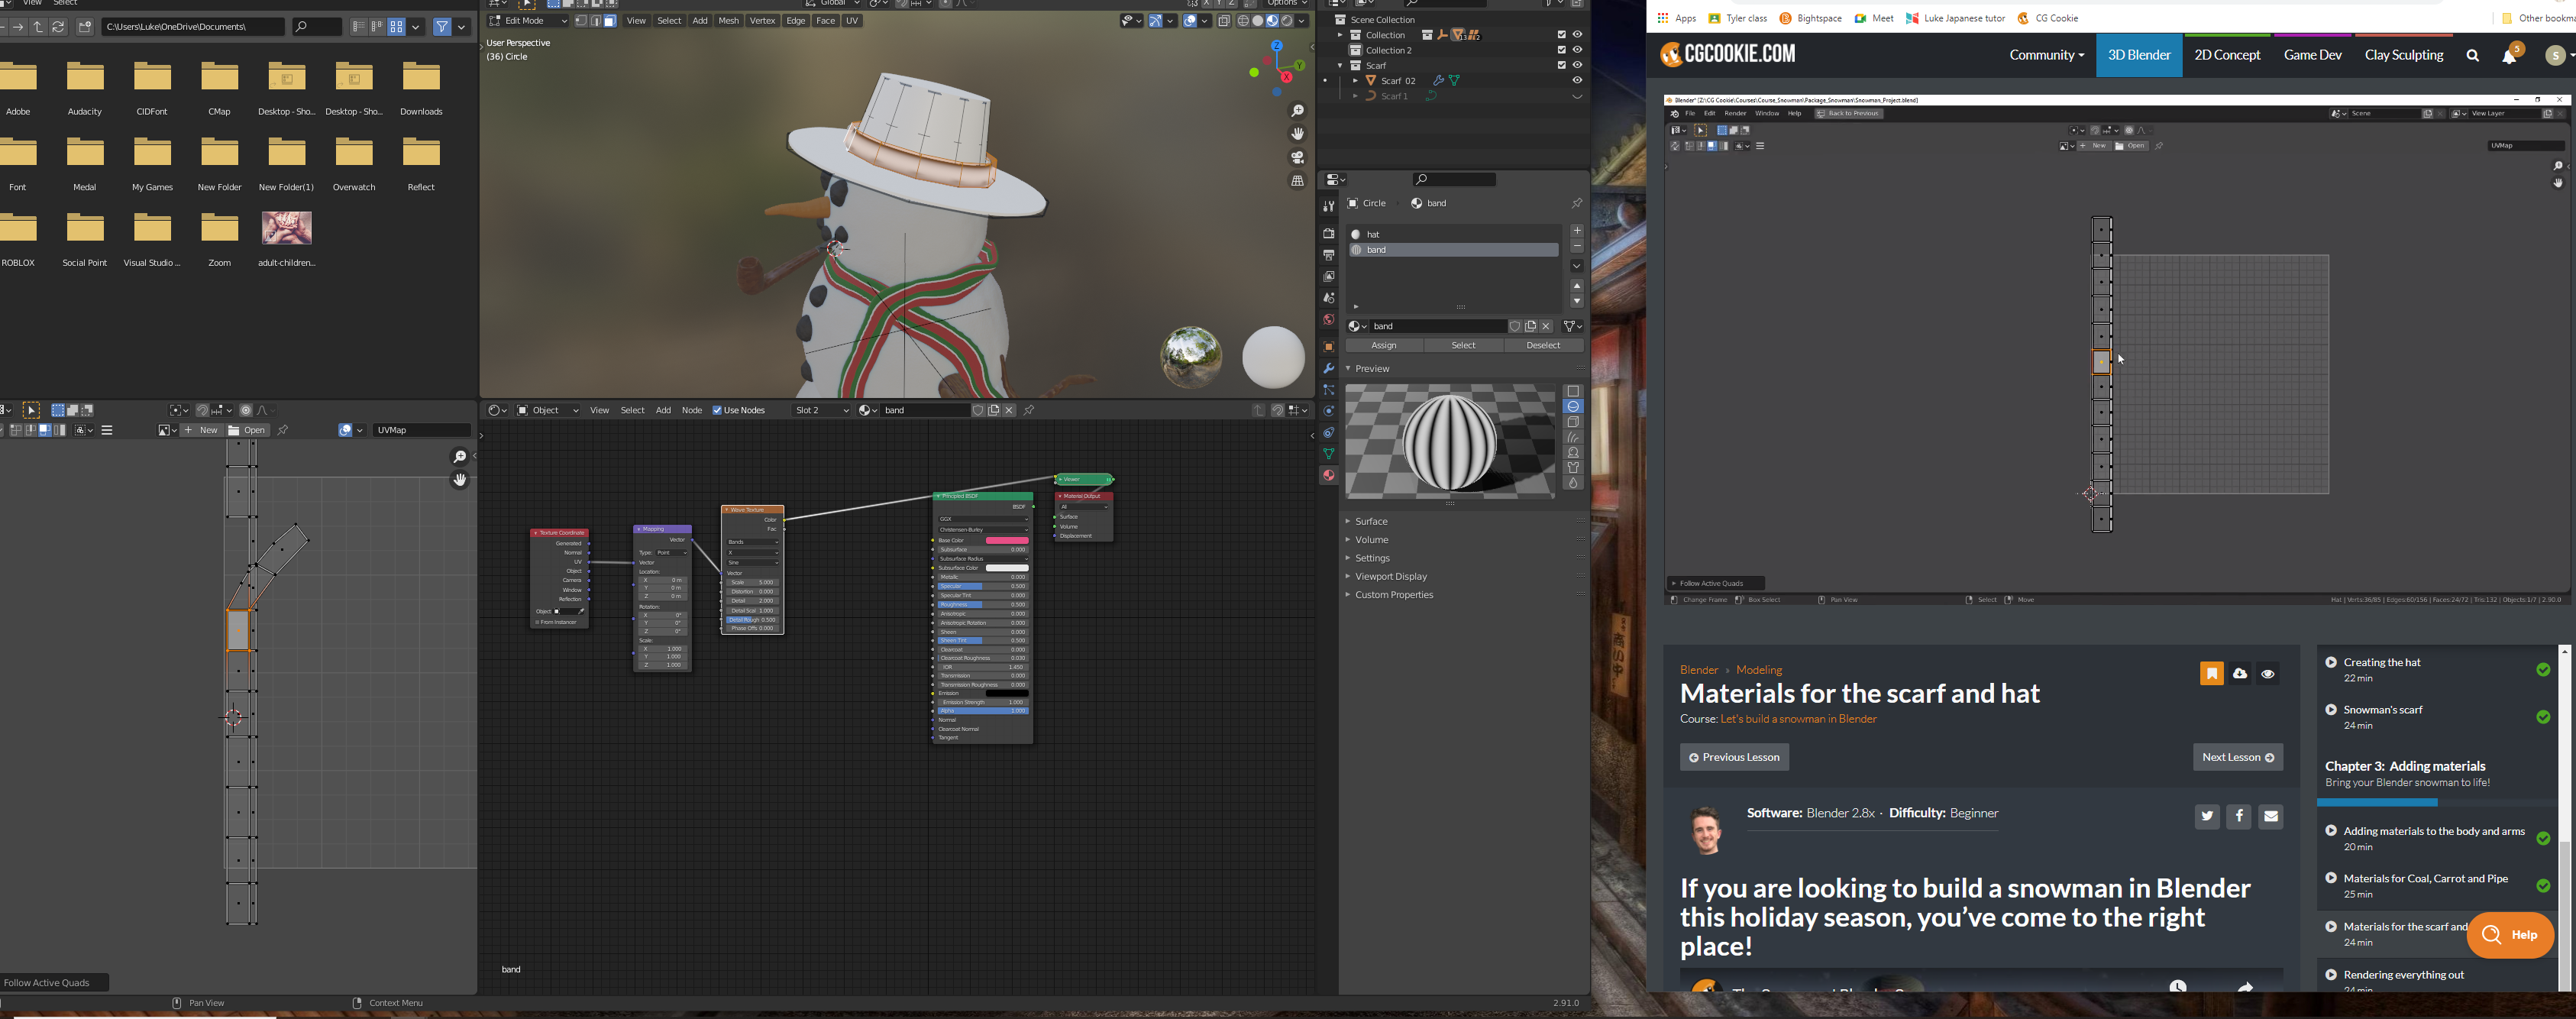Screen dimensions: 2576x1019
Task: Open the Slot 2 material slot dropdown
Action: point(821,411)
